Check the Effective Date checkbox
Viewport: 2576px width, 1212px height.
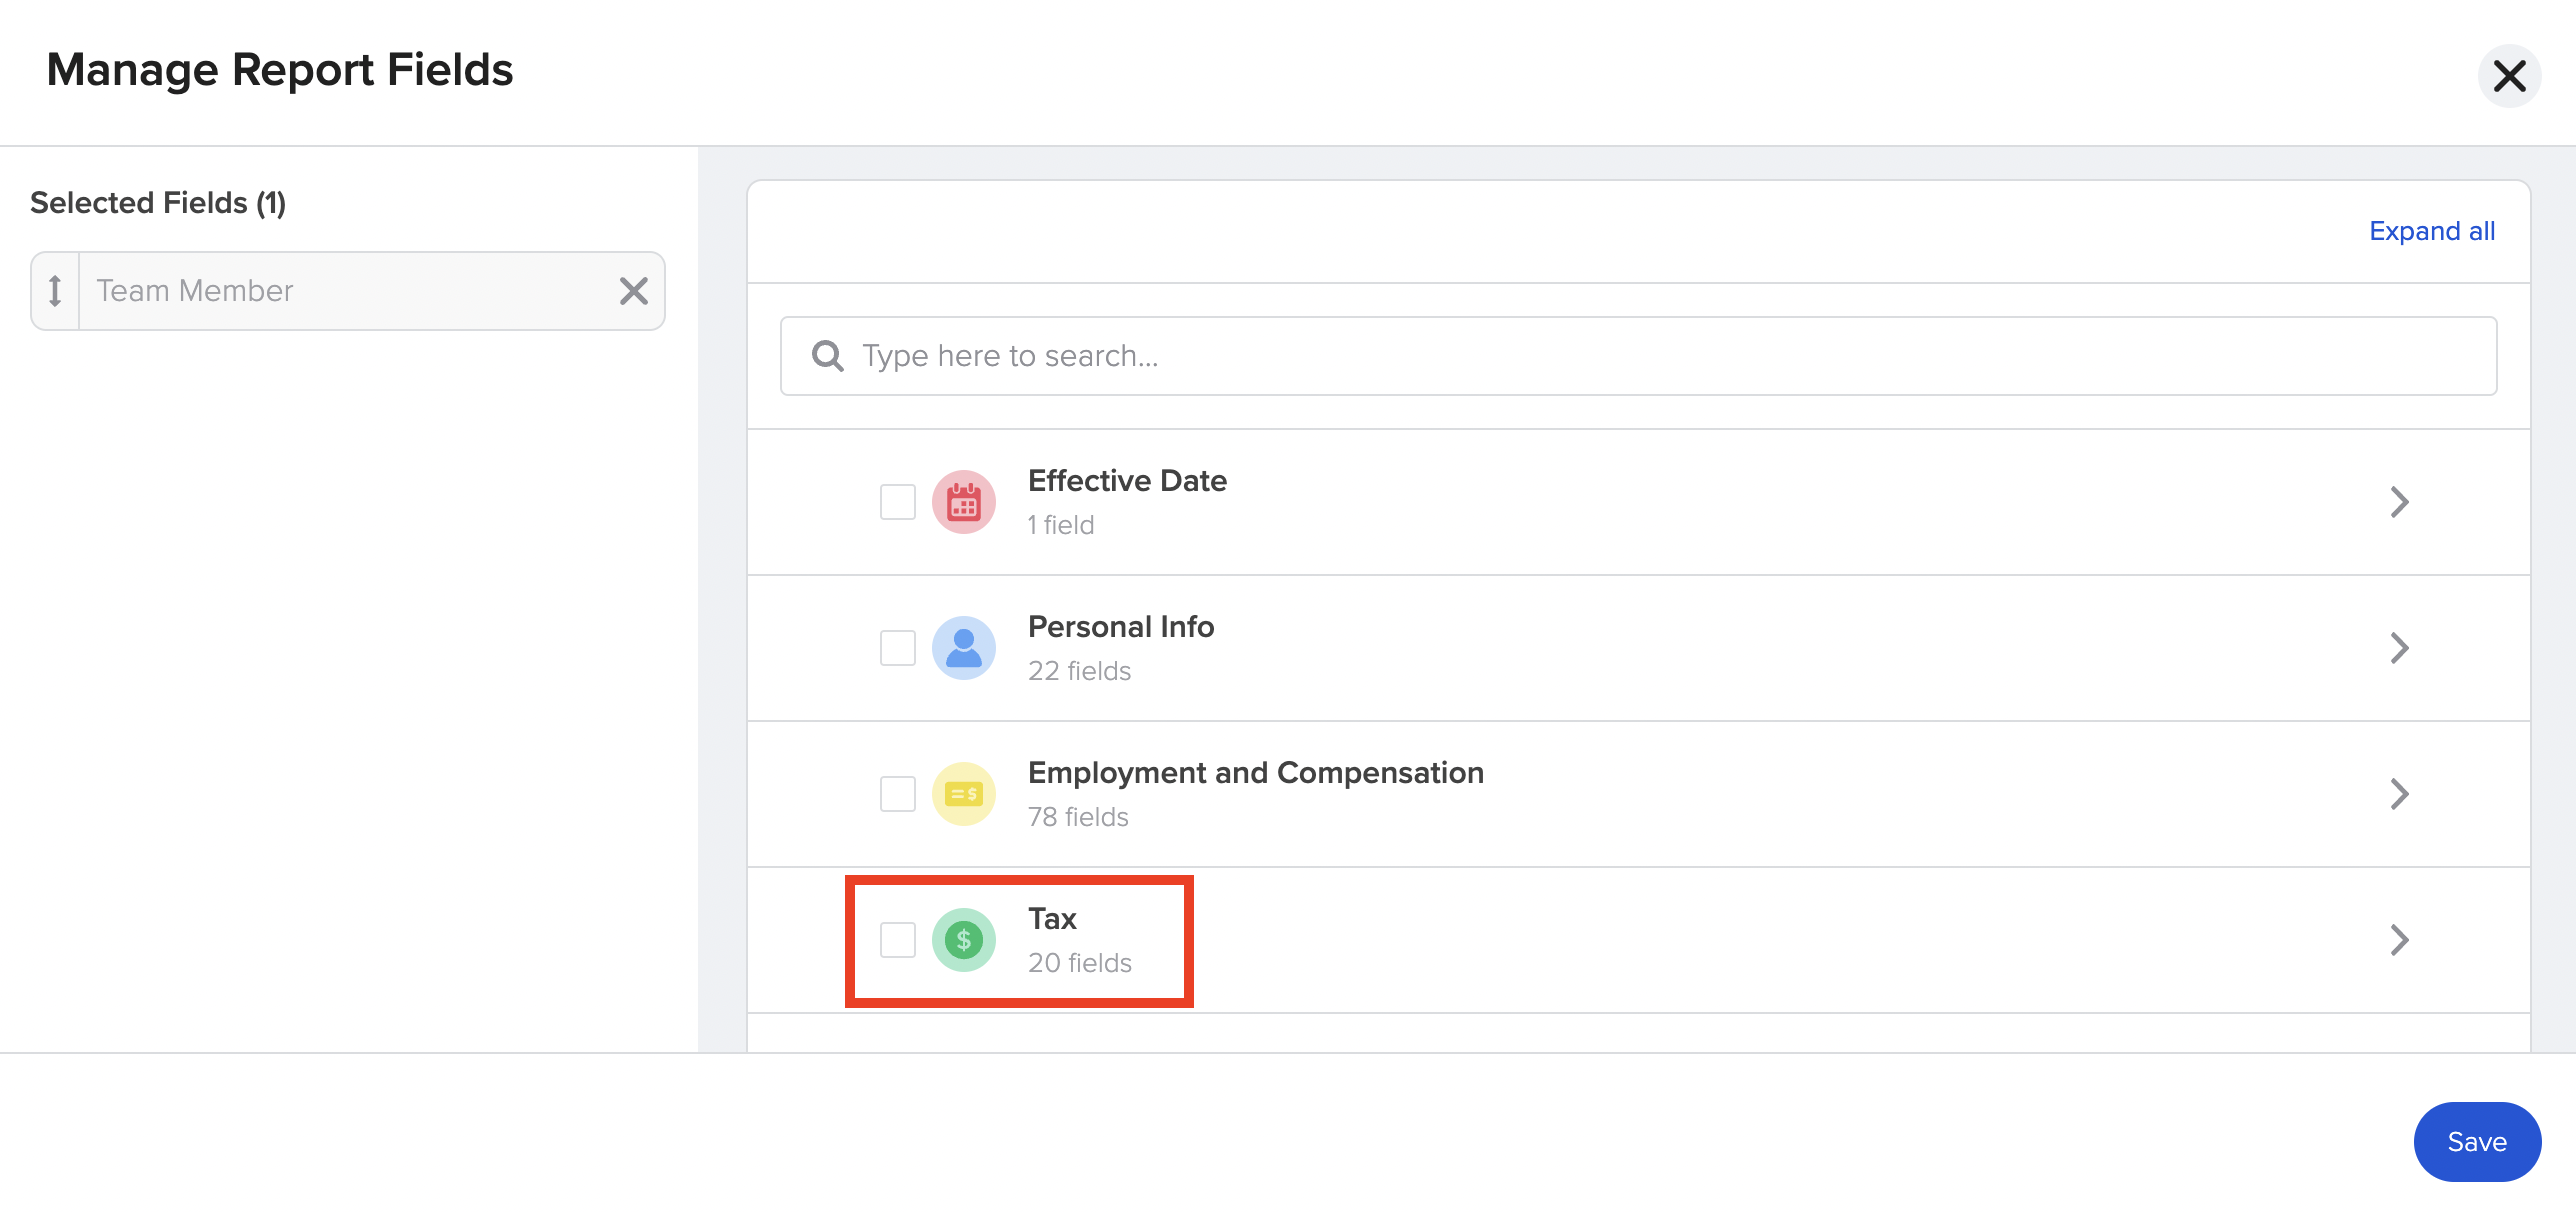897,502
